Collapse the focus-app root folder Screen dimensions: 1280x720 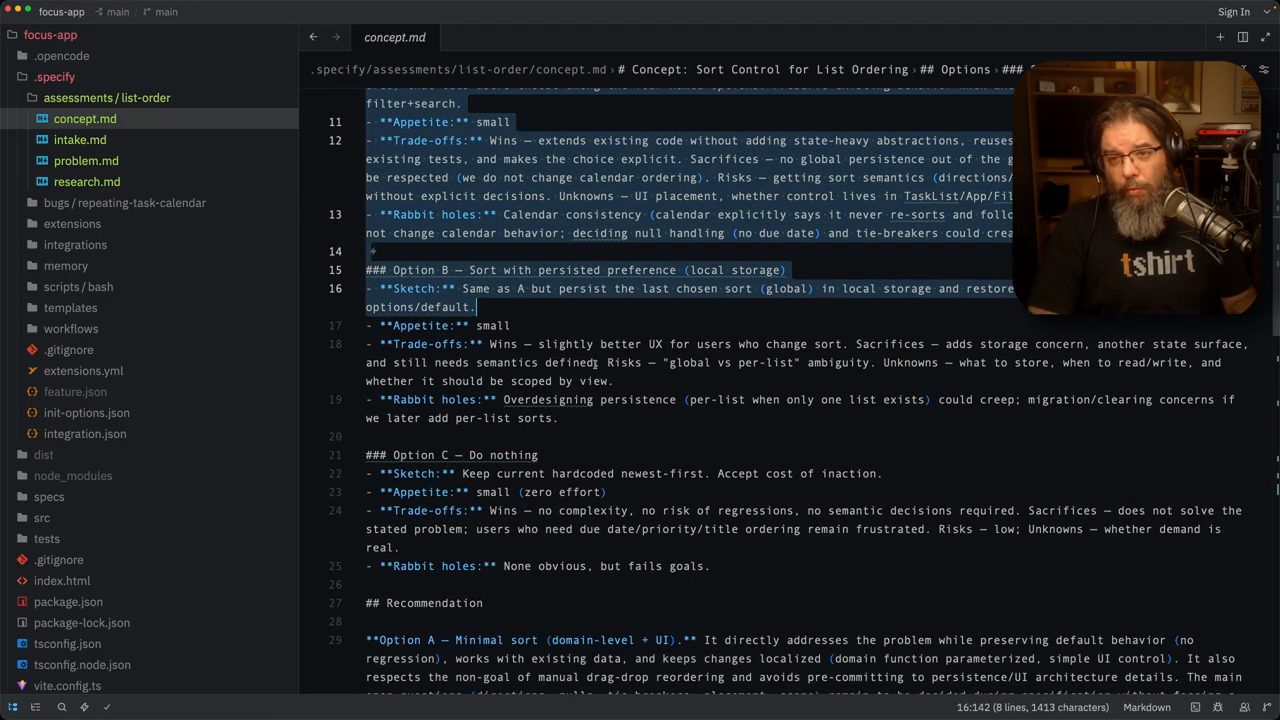tap(150, 35)
